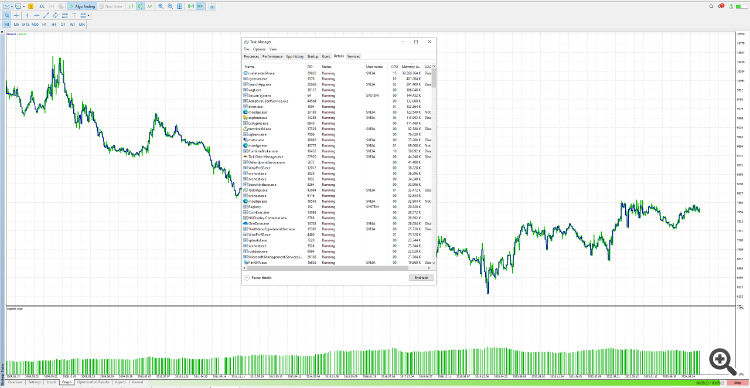The image size is (750, 388).
Task: Draw a horizontal line tool
Action: pyautogui.click(x=36, y=15)
